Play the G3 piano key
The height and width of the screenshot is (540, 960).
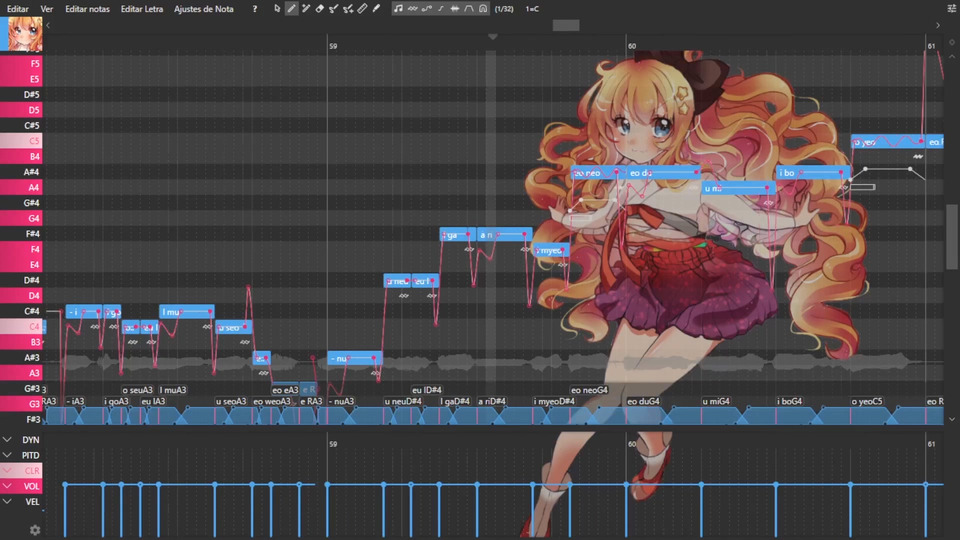[x=21, y=403]
